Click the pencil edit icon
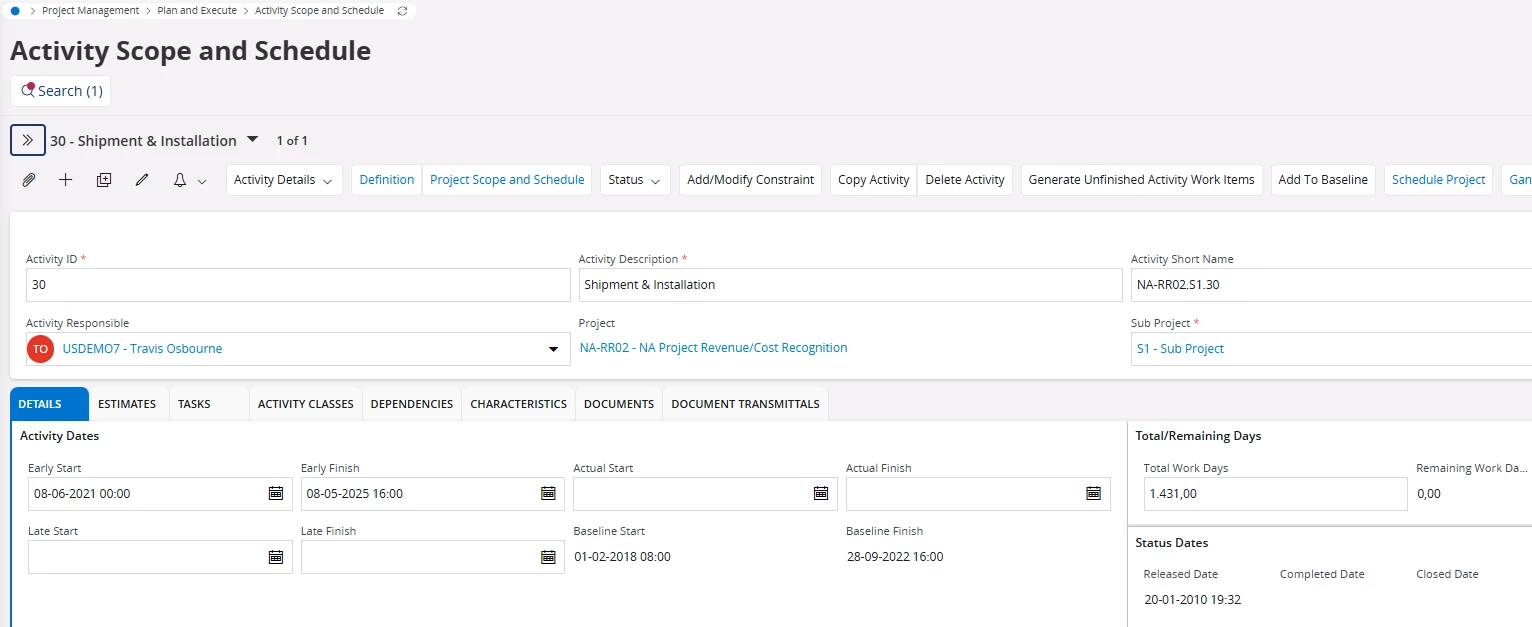1532x627 pixels. click(x=142, y=180)
